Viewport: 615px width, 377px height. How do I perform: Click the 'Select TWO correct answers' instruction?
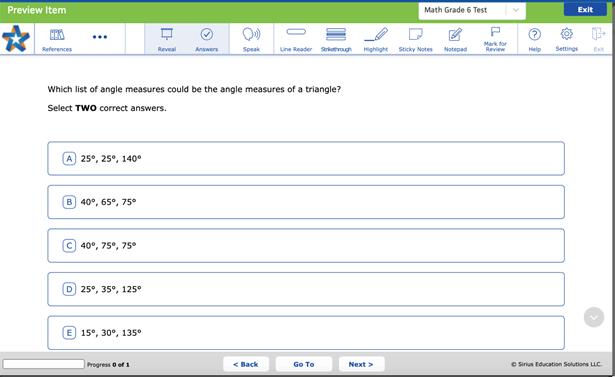point(107,108)
